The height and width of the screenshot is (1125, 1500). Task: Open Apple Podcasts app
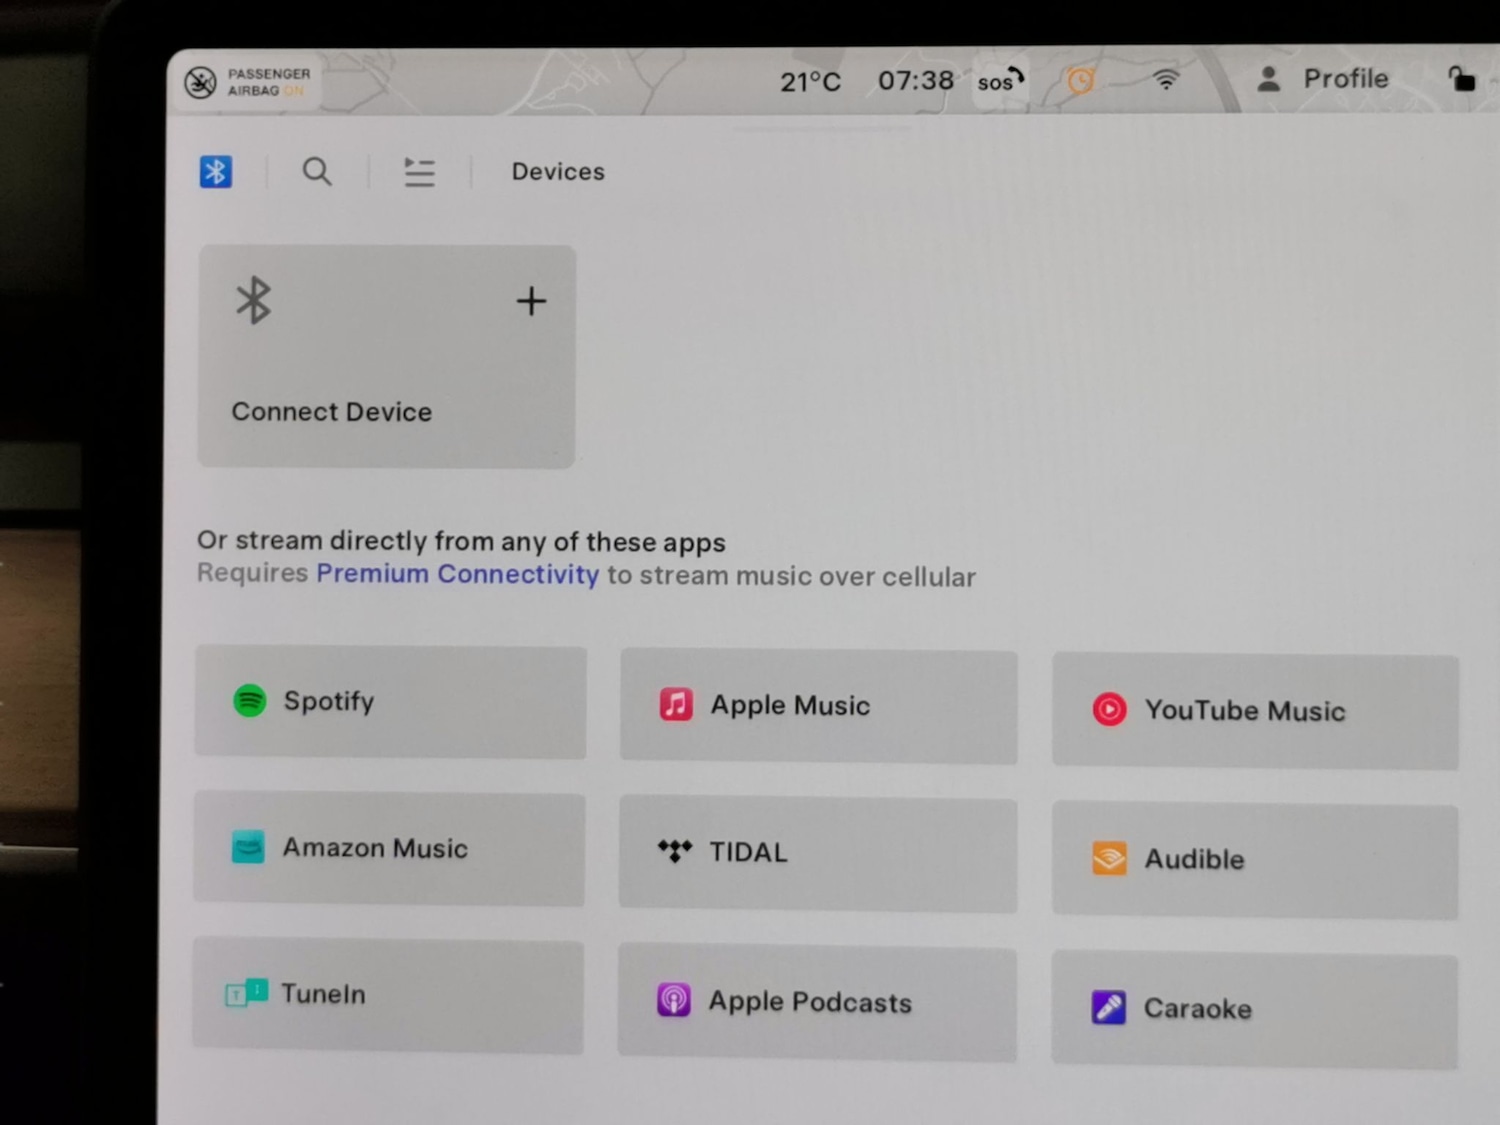[817, 1003]
